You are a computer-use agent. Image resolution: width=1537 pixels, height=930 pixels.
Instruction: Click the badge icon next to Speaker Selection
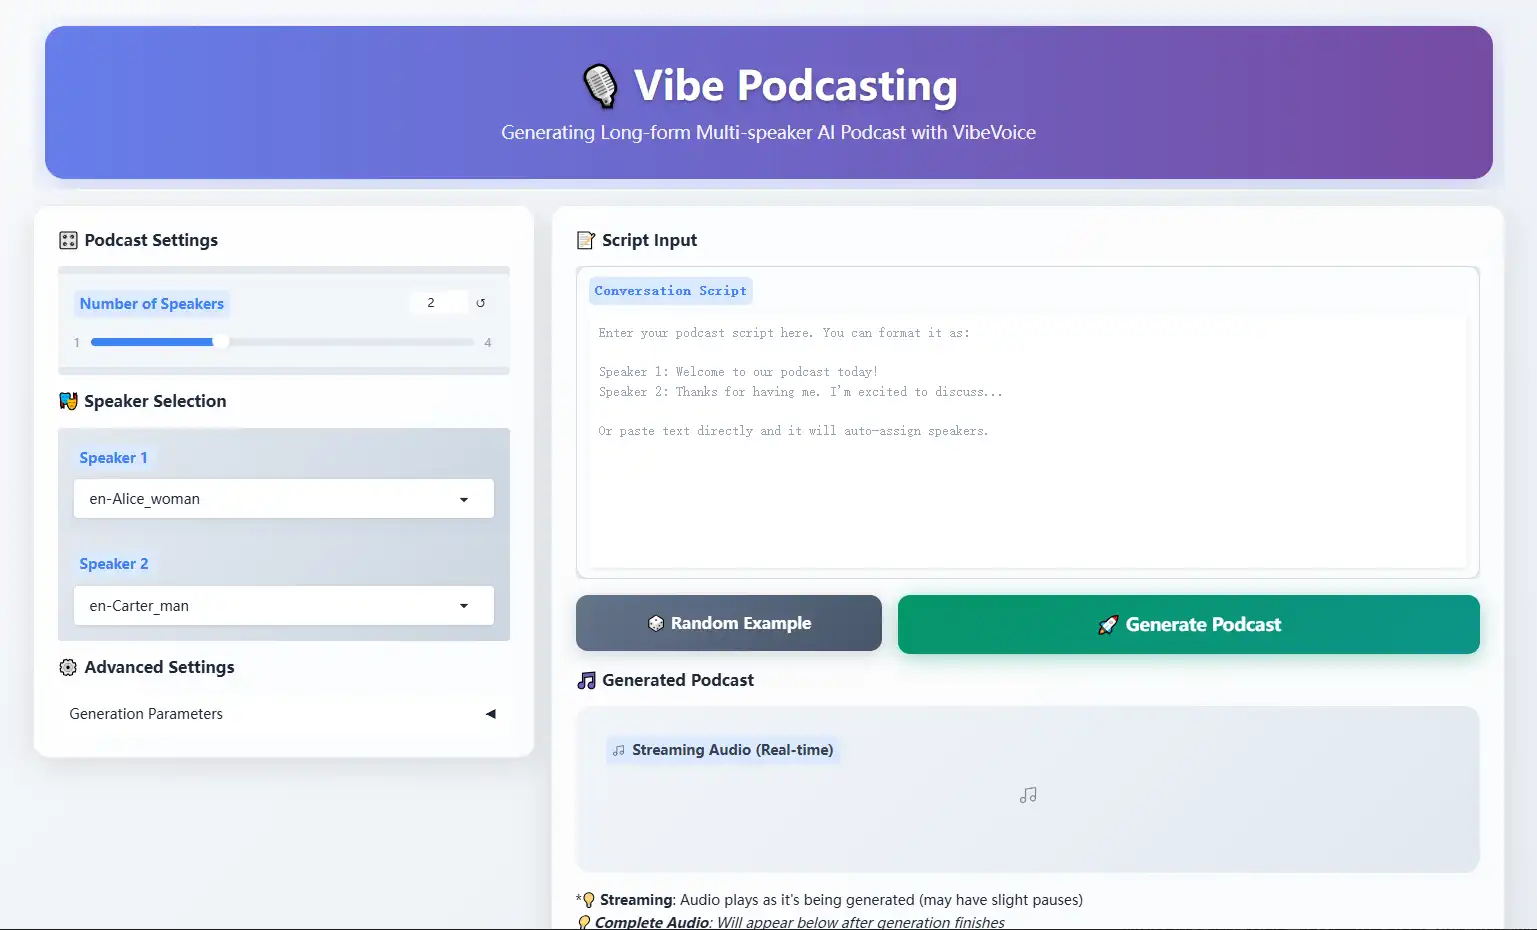click(68, 401)
